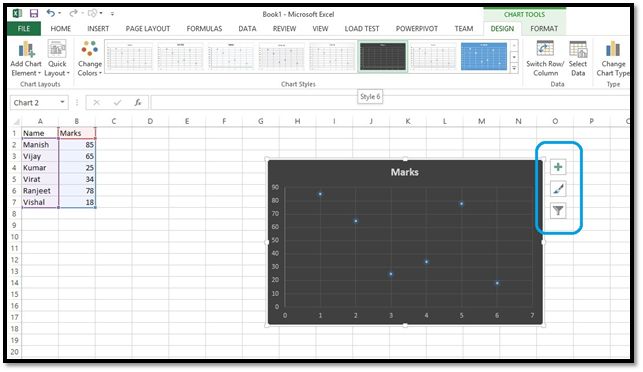This screenshot has height=372, width=643.
Task: Click the Insert Function fx icon
Action: [138, 103]
